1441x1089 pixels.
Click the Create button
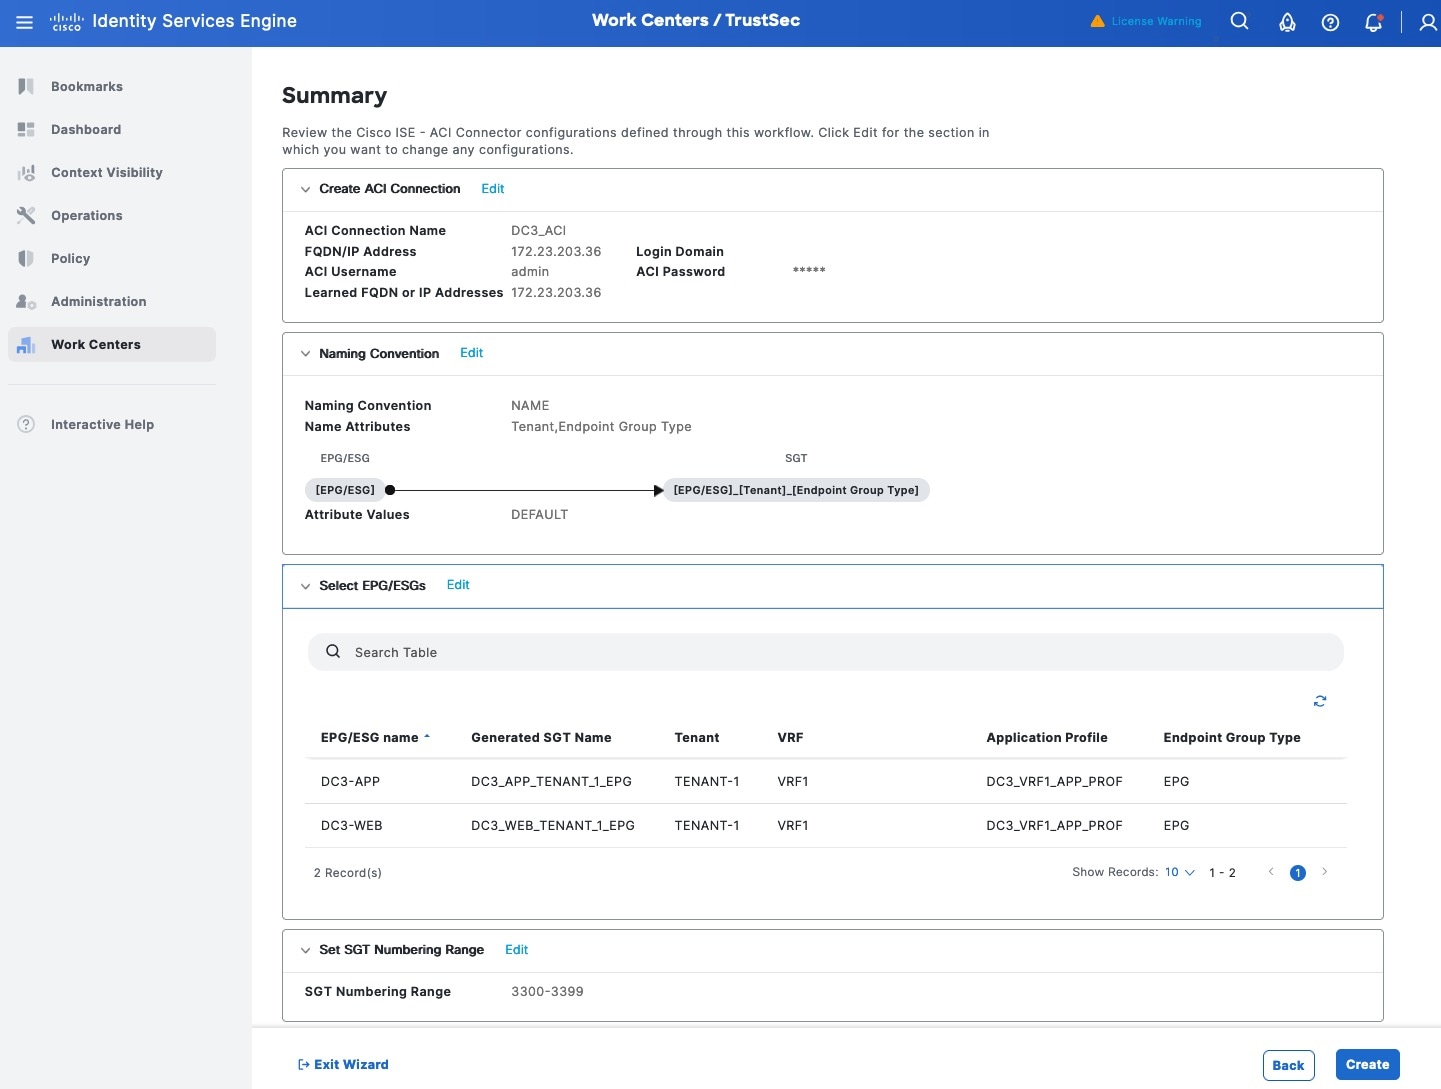pos(1367,1065)
